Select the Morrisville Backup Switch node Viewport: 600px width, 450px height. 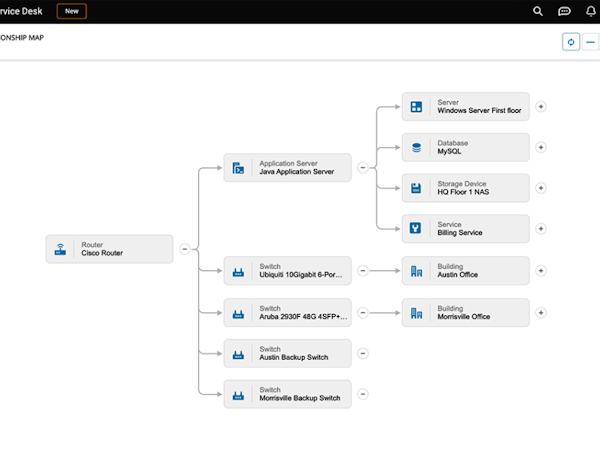[288, 393]
